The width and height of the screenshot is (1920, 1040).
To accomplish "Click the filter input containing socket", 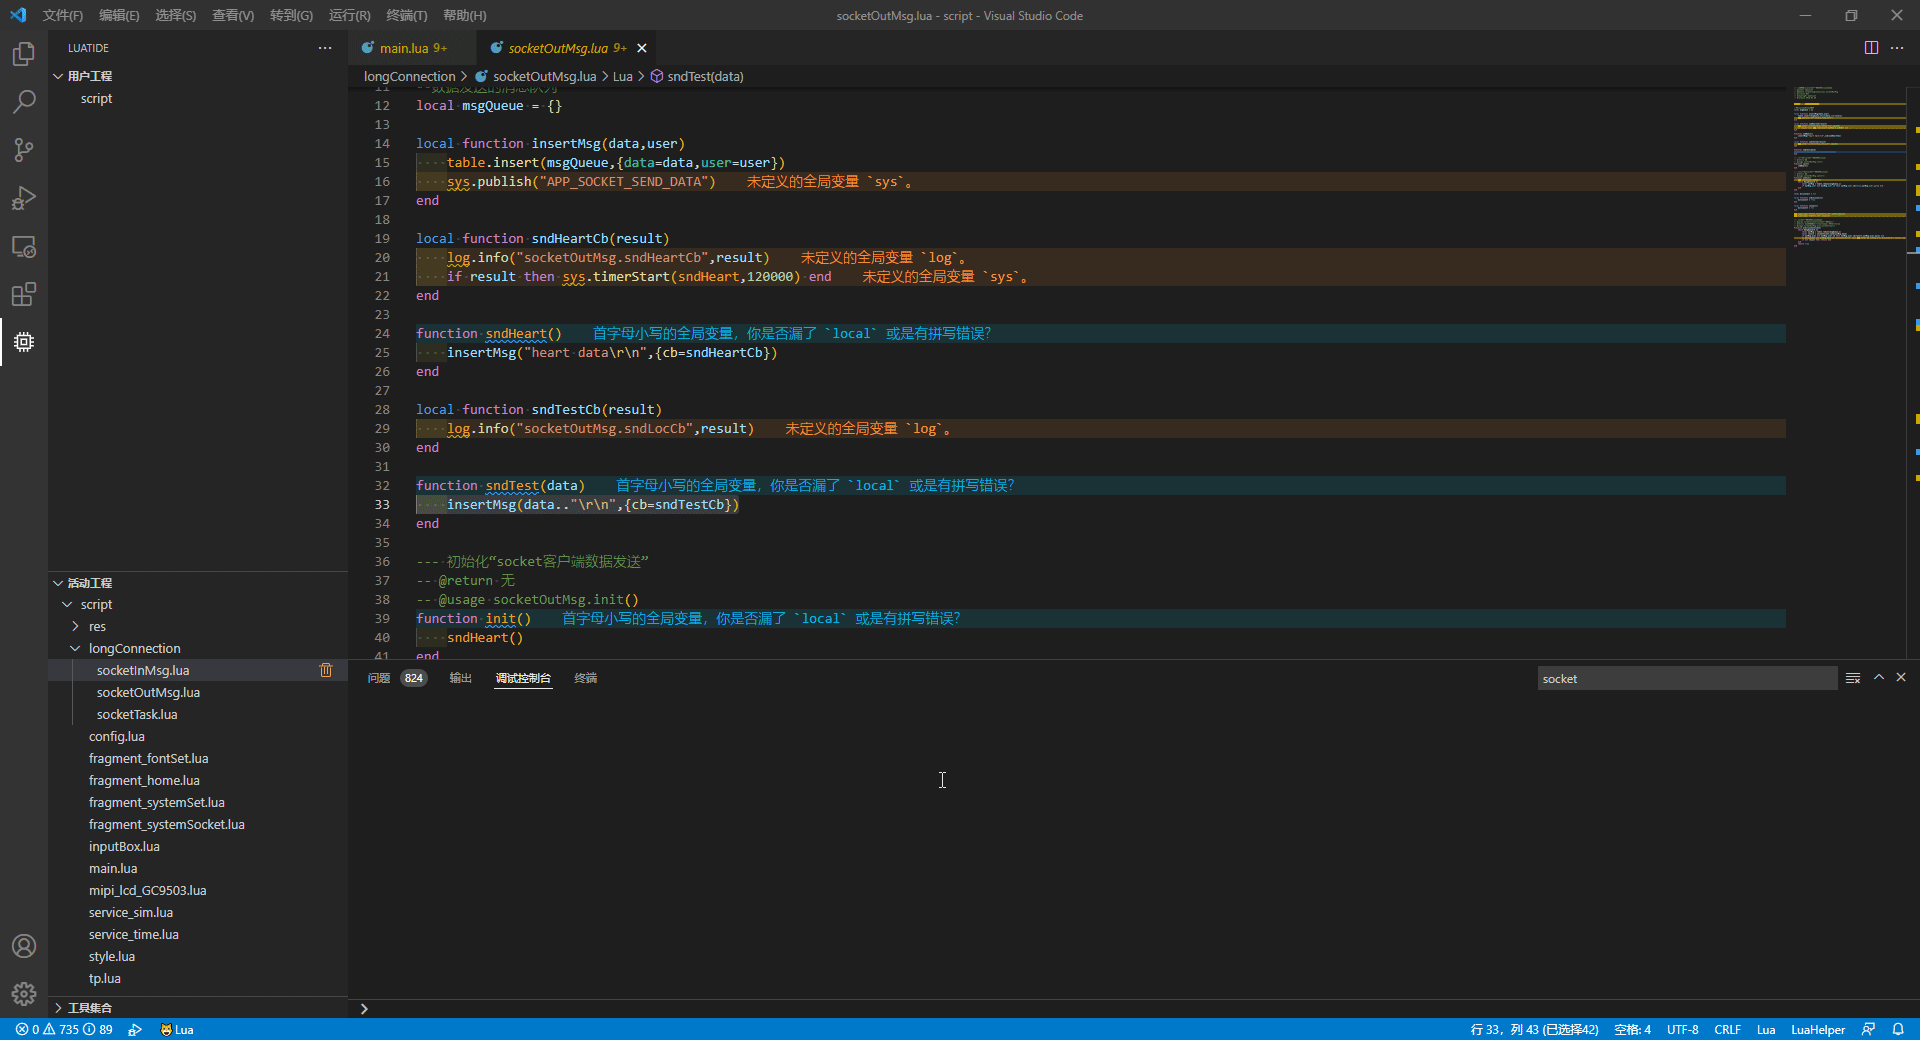I will coord(1687,678).
